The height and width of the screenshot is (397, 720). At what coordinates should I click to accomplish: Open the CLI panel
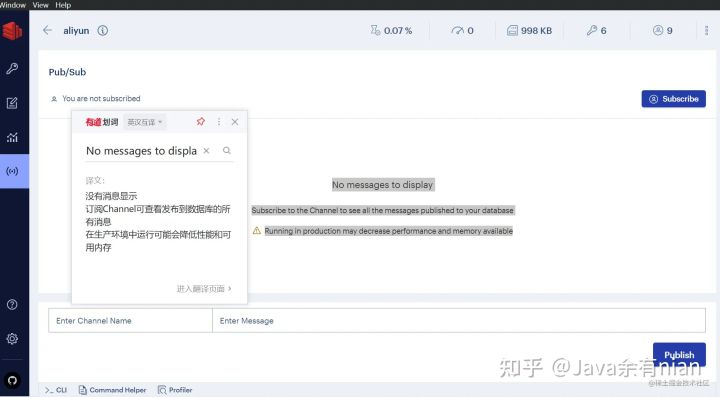(56, 390)
